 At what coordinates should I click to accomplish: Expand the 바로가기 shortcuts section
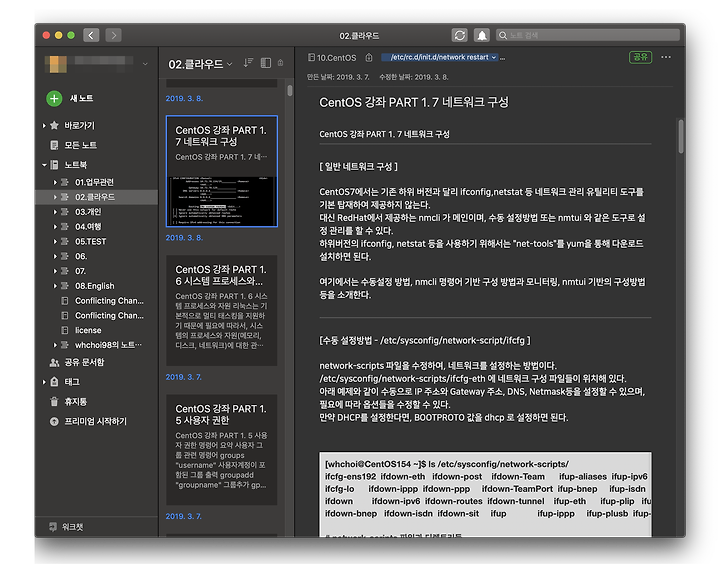pyautogui.click(x=44, y=125)
